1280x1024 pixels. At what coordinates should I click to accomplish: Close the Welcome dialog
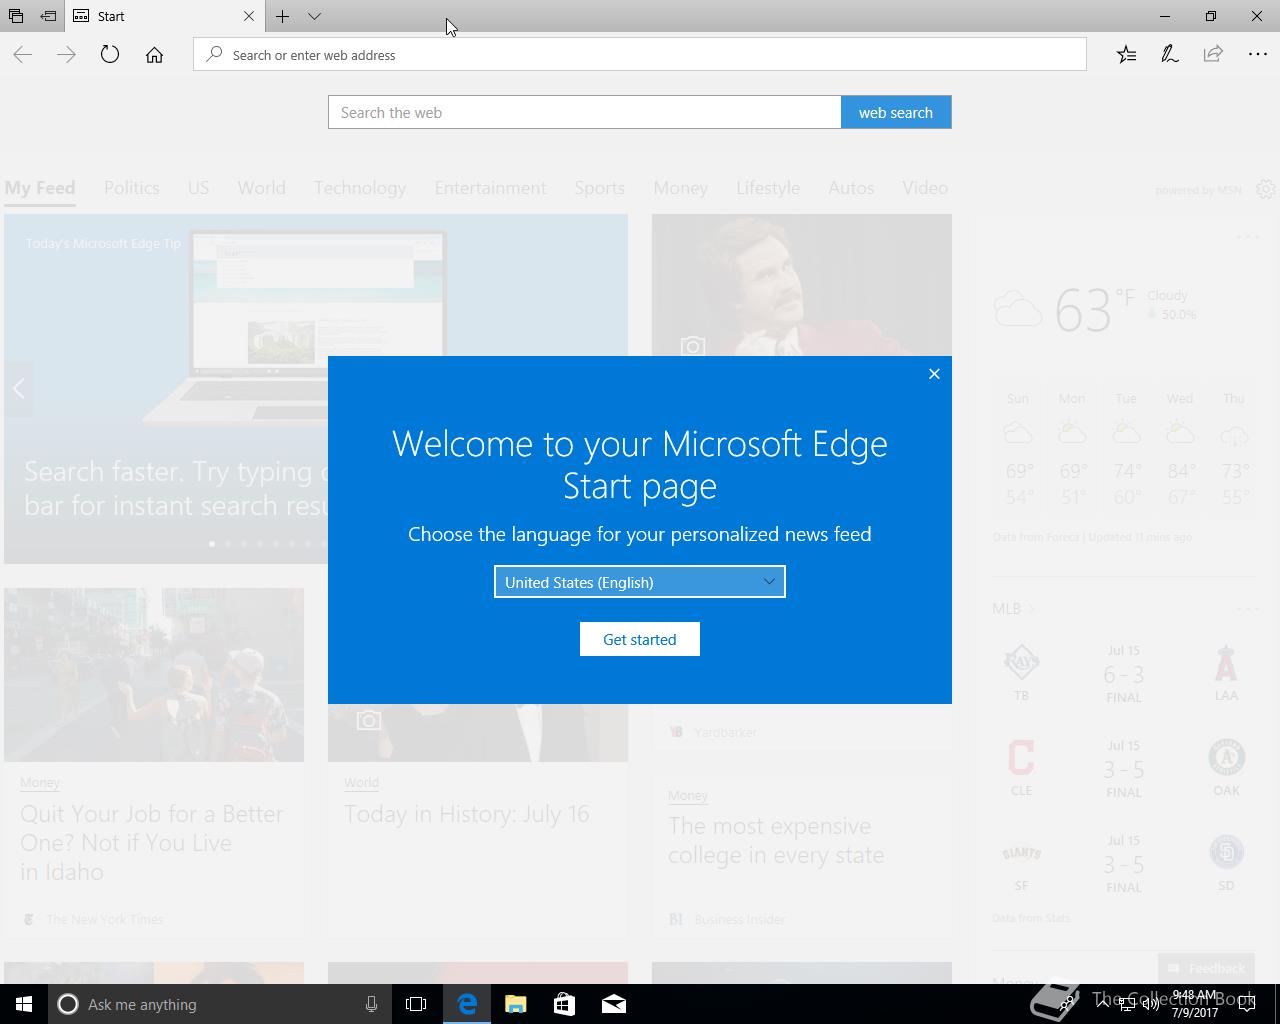[x=934, y=374]
